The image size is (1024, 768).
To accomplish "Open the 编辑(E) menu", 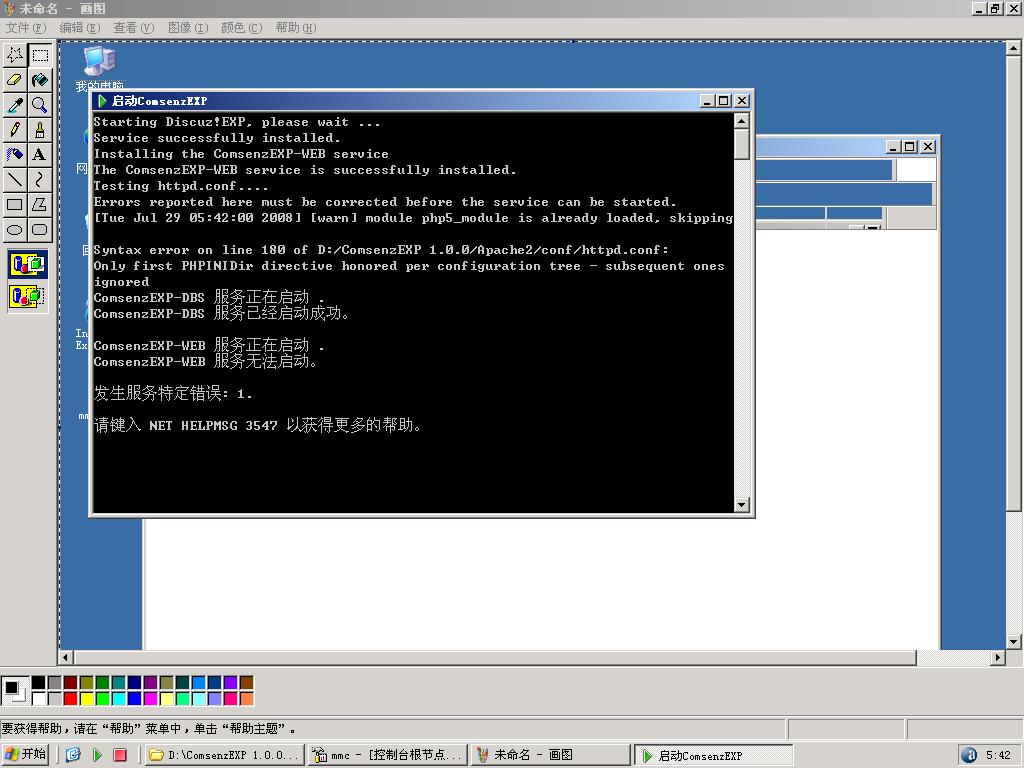I will (80, 27).
